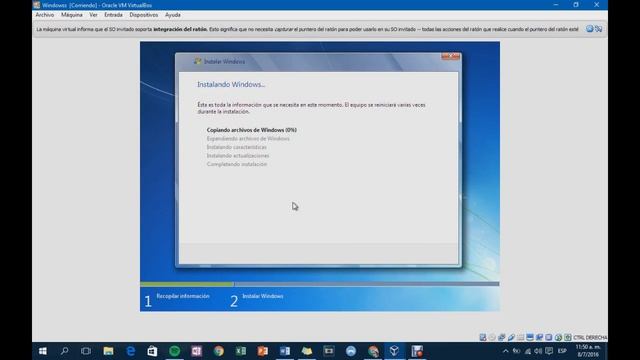Open the taskbar clock showing 11:50 a.m.
Screen dimensions: 640x360
point(588,351)
